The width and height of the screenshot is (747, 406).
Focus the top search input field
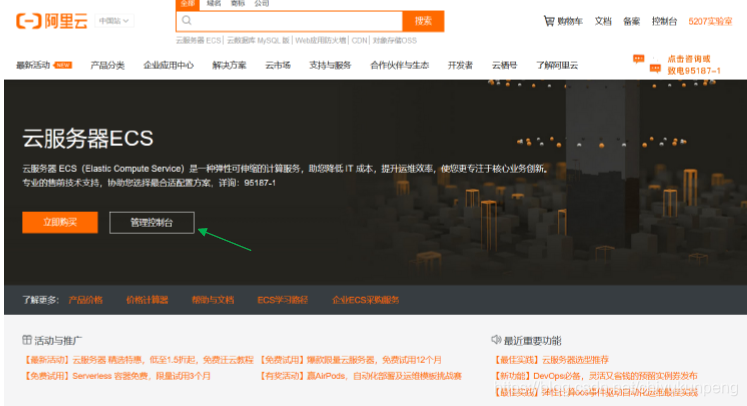coord(290,21)
